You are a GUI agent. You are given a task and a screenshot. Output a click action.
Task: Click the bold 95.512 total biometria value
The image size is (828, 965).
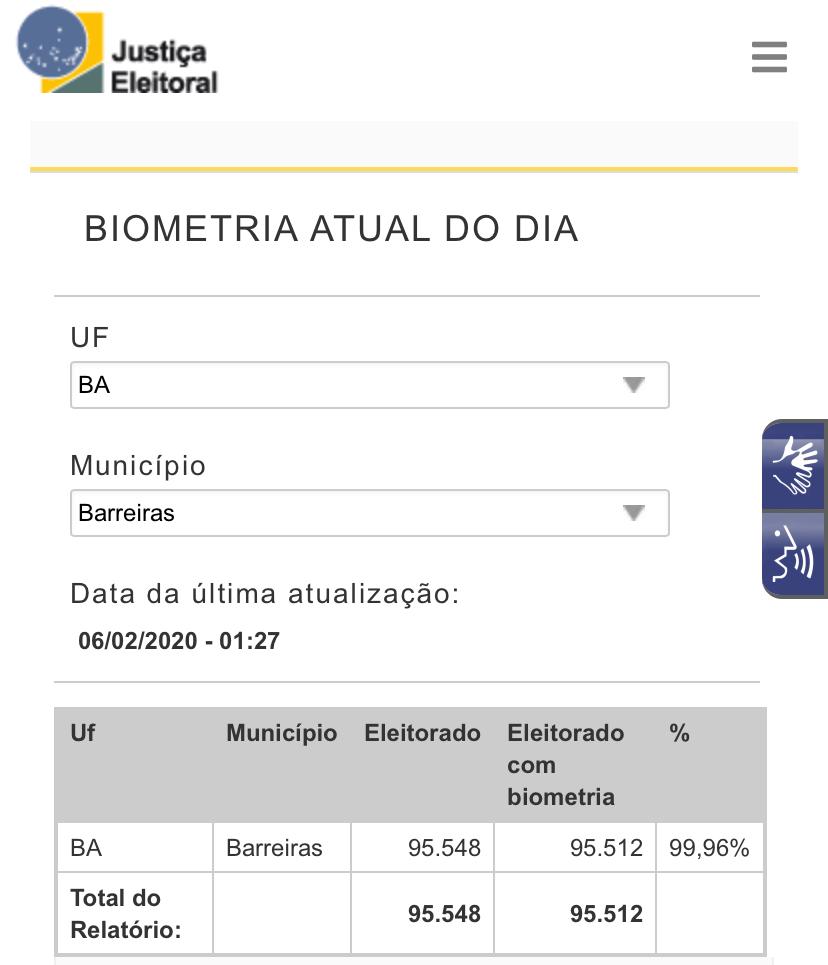[x=606, y=914]
